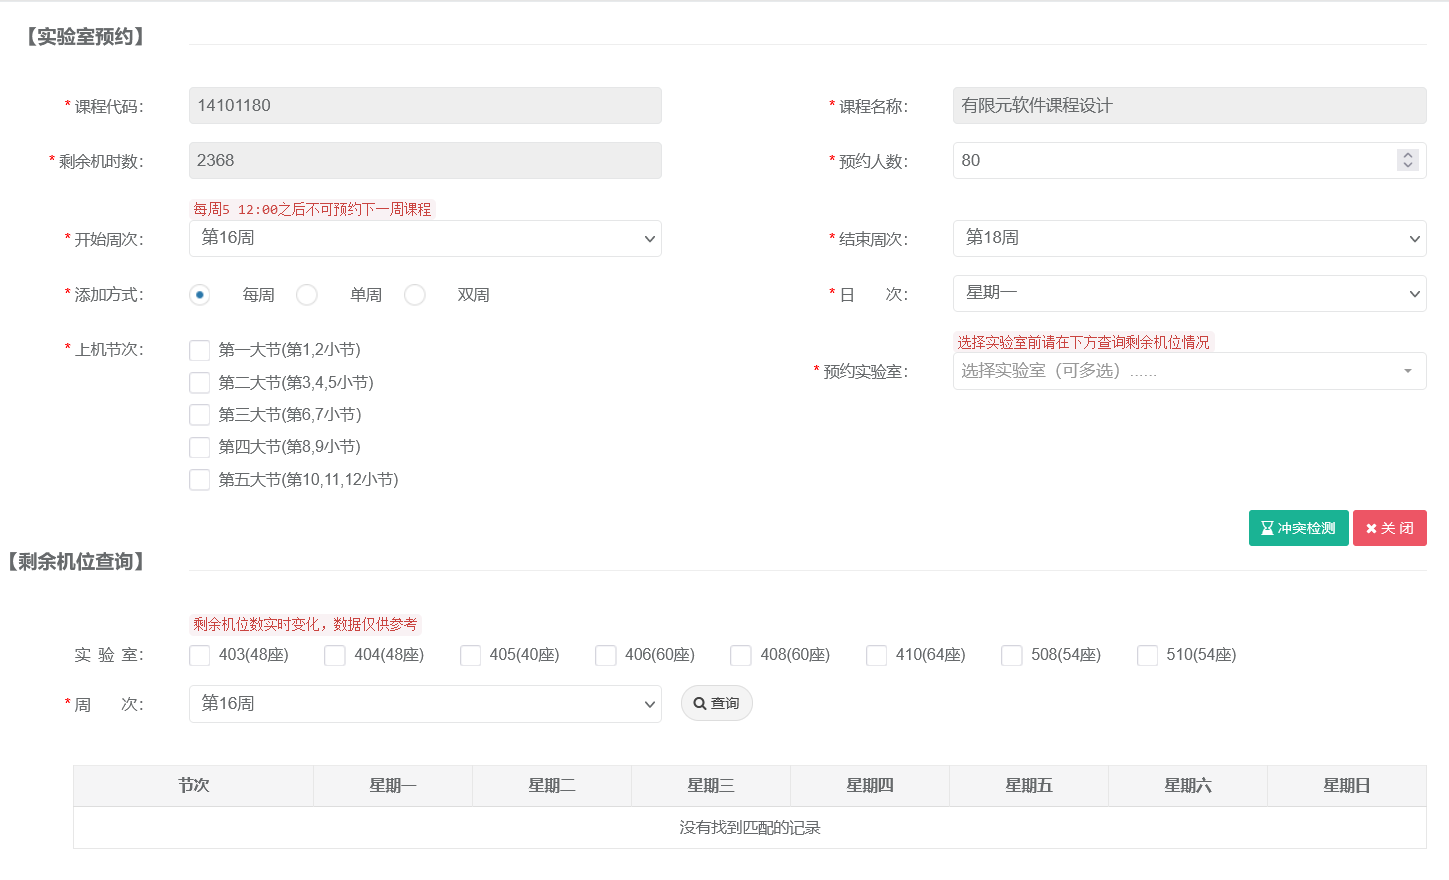This screenshot has width=1449, height=880.
Task: Enable 第五大节(第10,11,12小节) checkbox
Action: click(x=200, y=480)
